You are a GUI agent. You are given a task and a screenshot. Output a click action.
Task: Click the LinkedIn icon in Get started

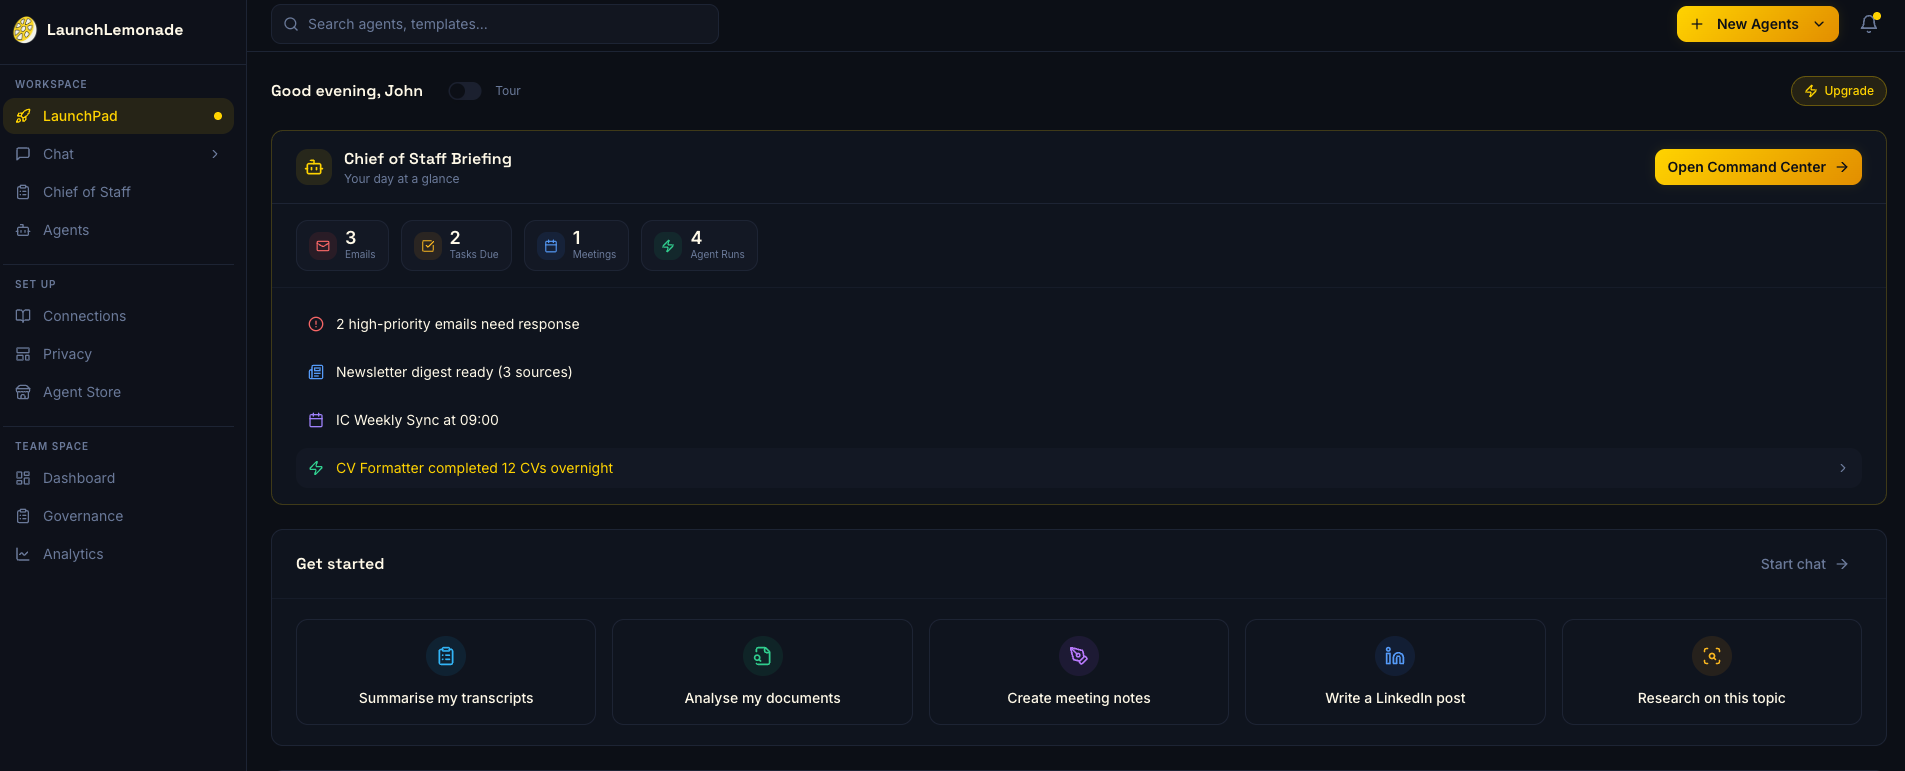tap(1395, 656)
